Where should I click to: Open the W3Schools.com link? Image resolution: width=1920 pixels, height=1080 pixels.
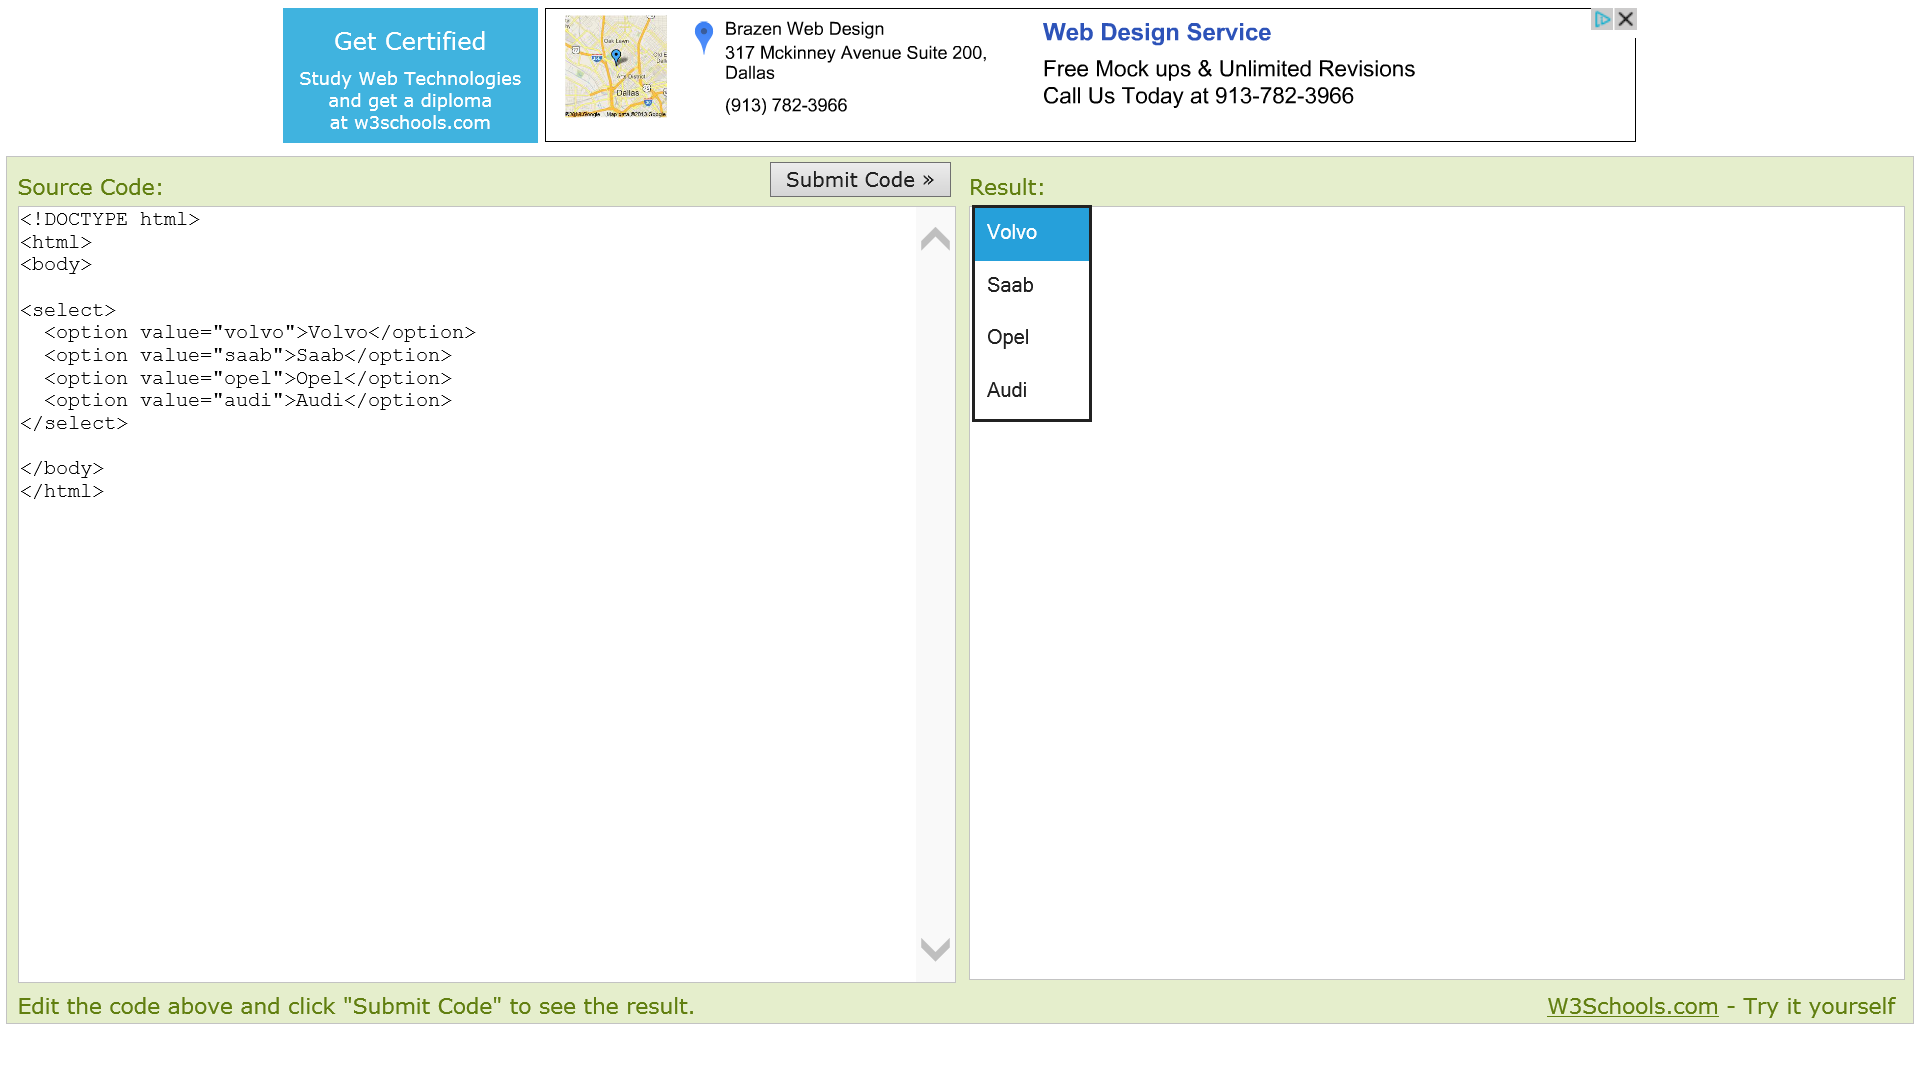[x=1632, y=1007]
